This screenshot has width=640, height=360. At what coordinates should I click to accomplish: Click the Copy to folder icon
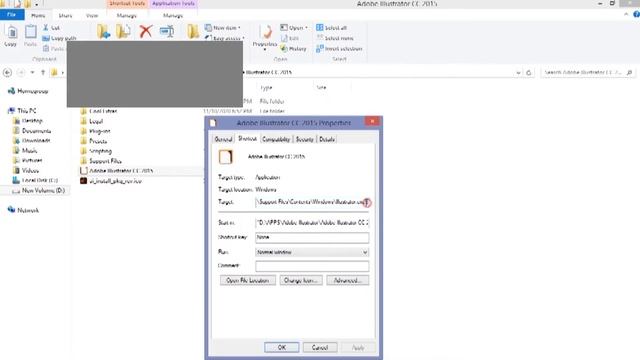[123, 31]
